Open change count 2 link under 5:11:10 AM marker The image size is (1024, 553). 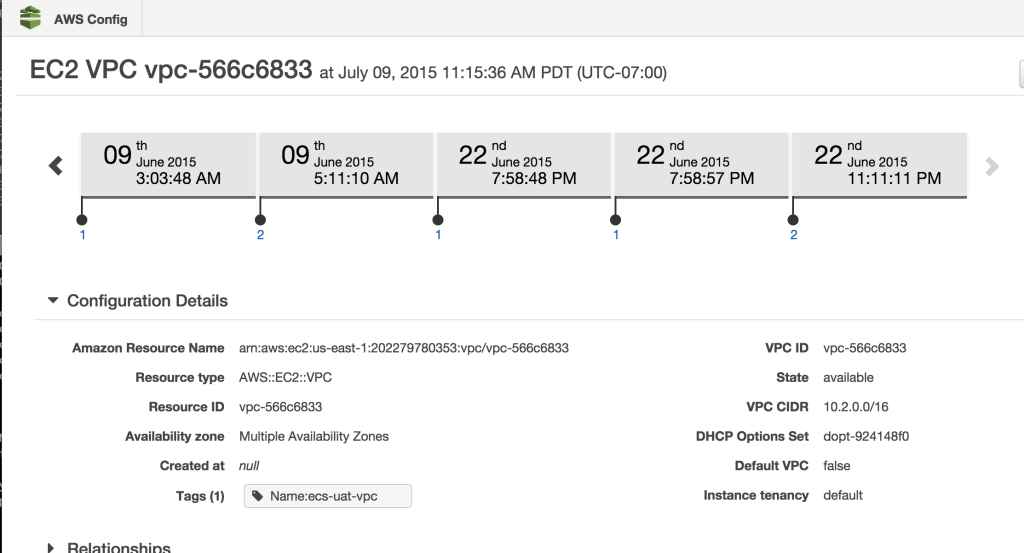pos(261,235)
